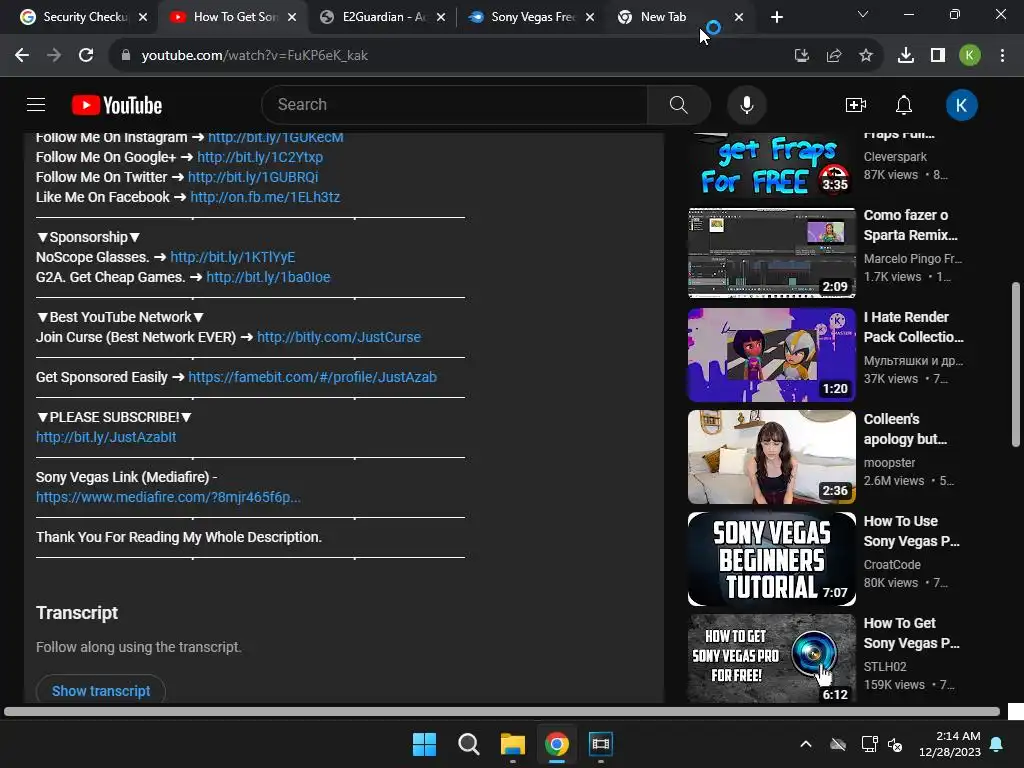The height and width of the screenshot is (768, 1024).
Task: Click the CroatCode channel name
Action: click(x=892, y=564)
